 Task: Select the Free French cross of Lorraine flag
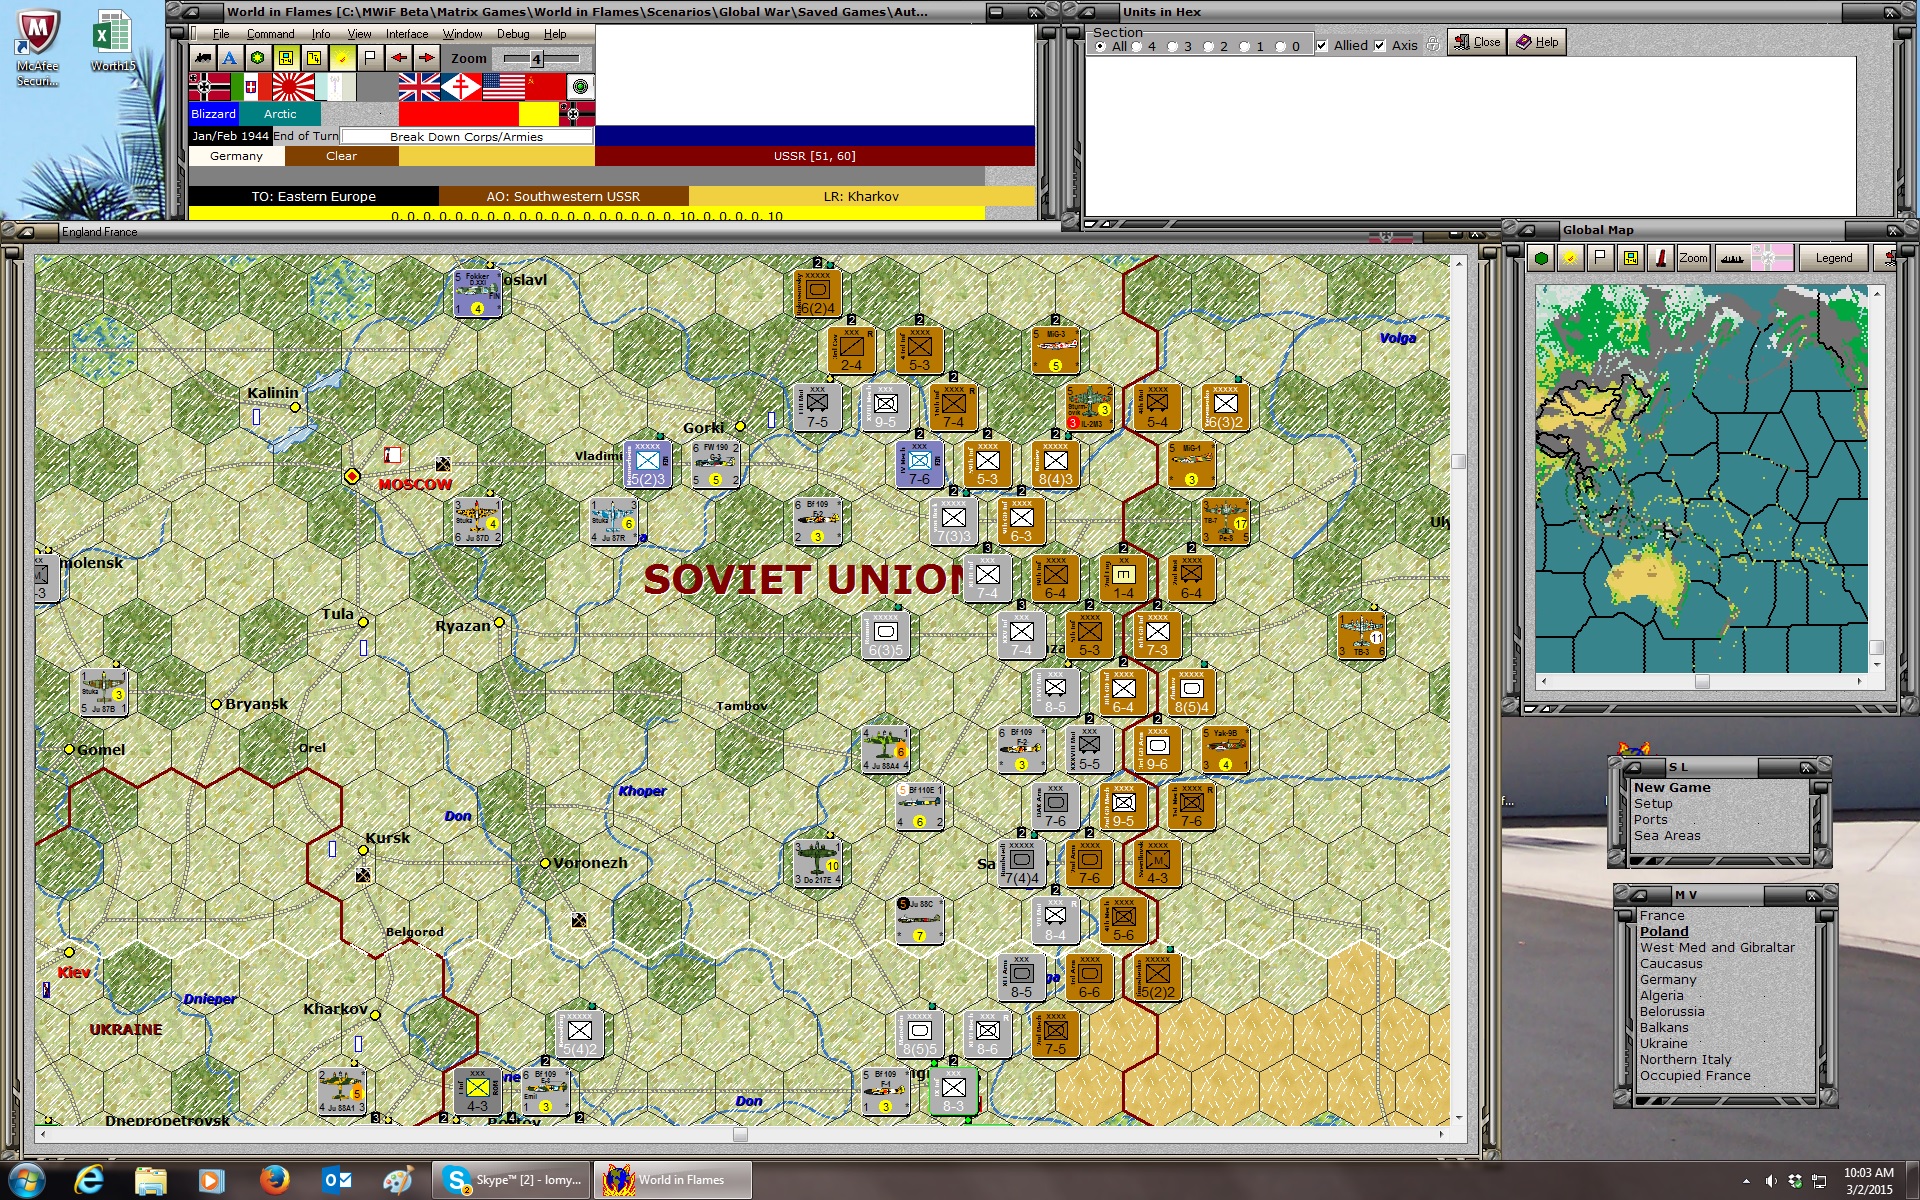click(x=461, y=88)
